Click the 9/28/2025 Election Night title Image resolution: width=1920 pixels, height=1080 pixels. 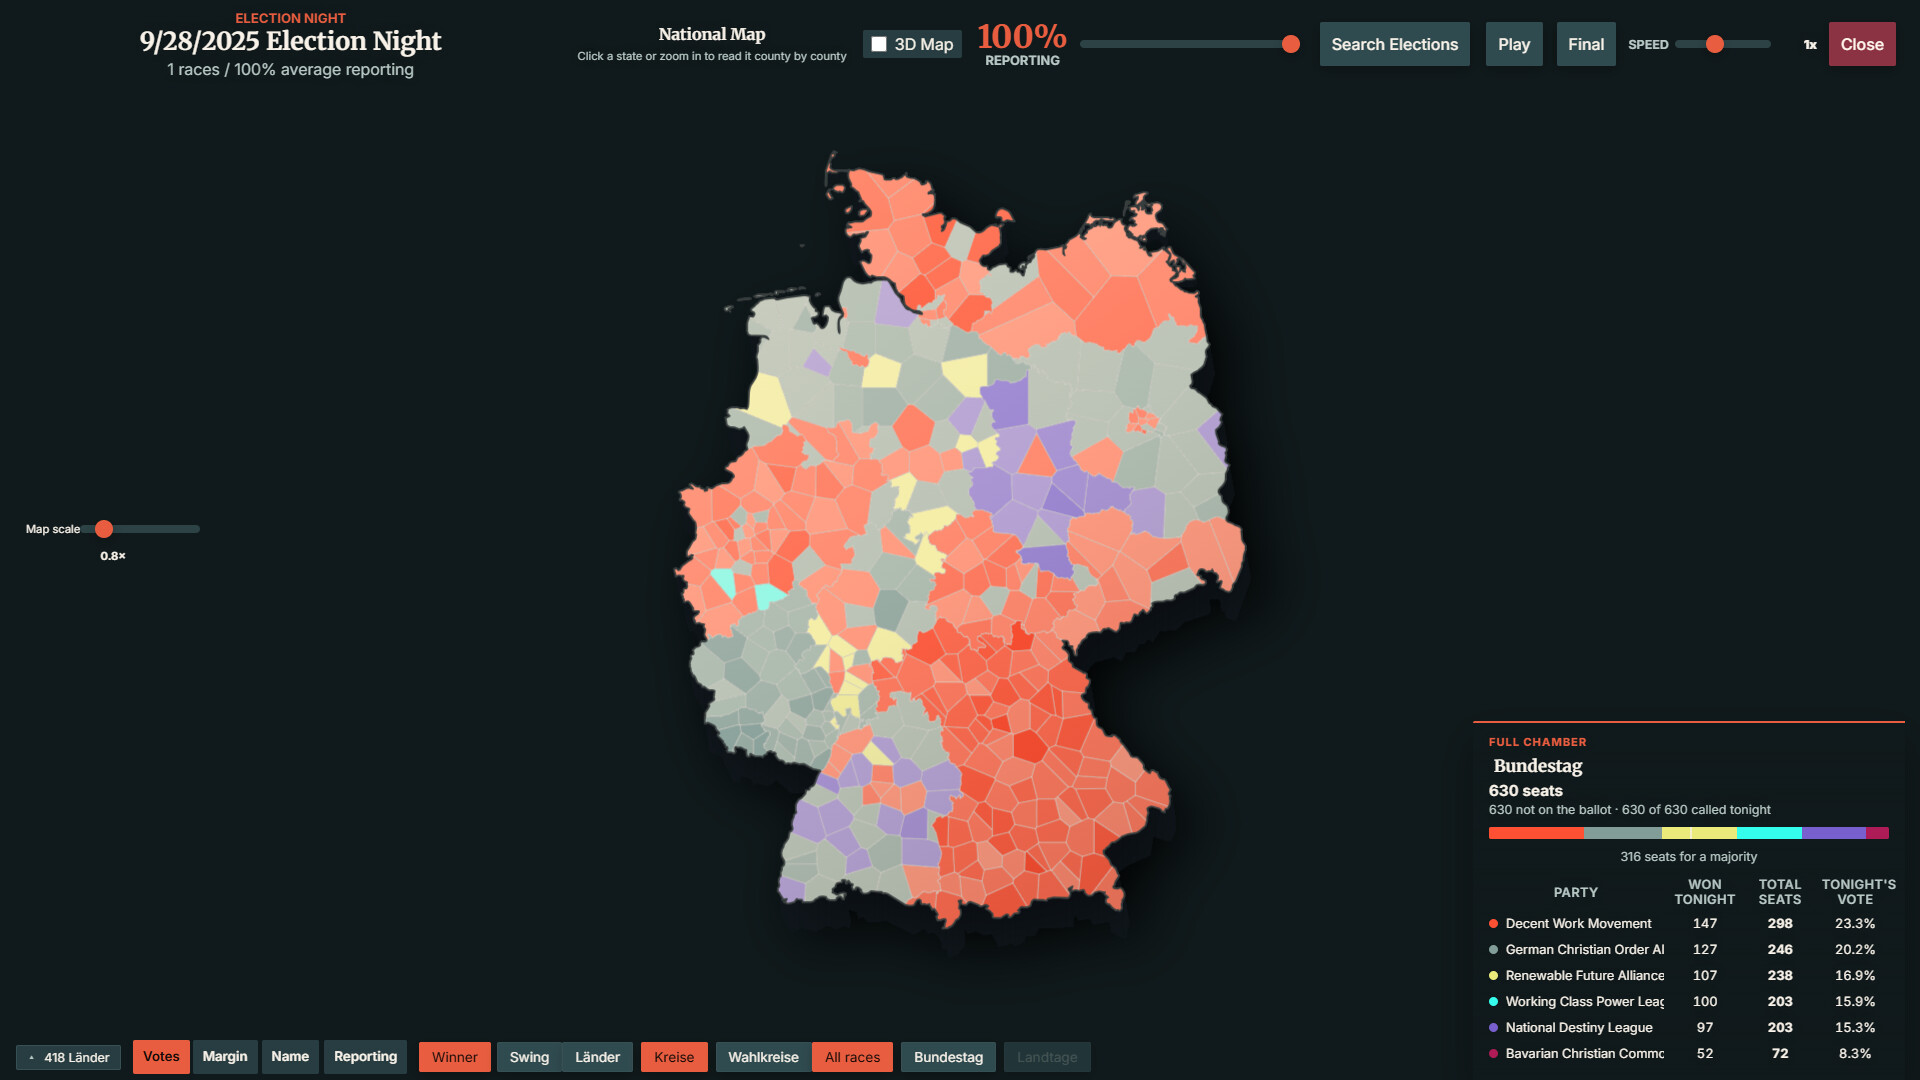tap(290, 41)
